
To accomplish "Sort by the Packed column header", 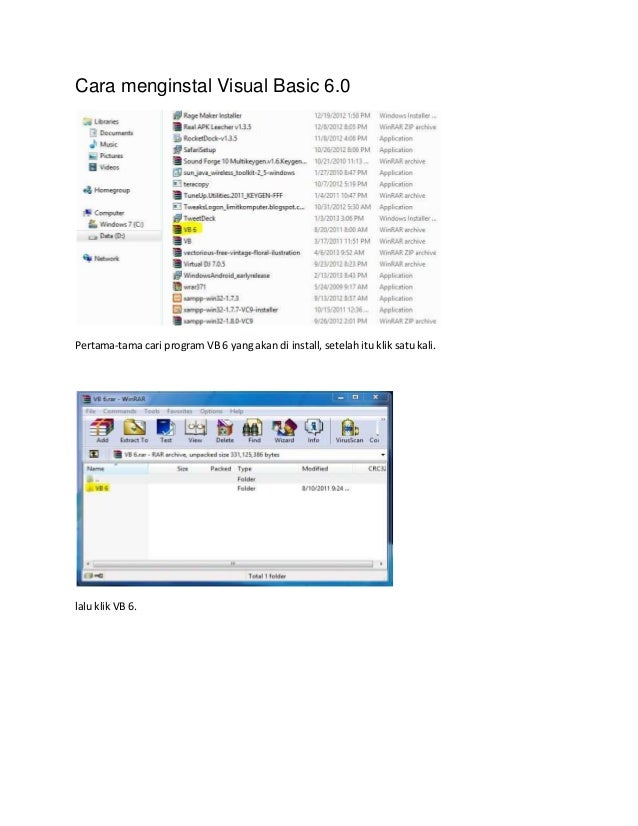I will 220,468.
